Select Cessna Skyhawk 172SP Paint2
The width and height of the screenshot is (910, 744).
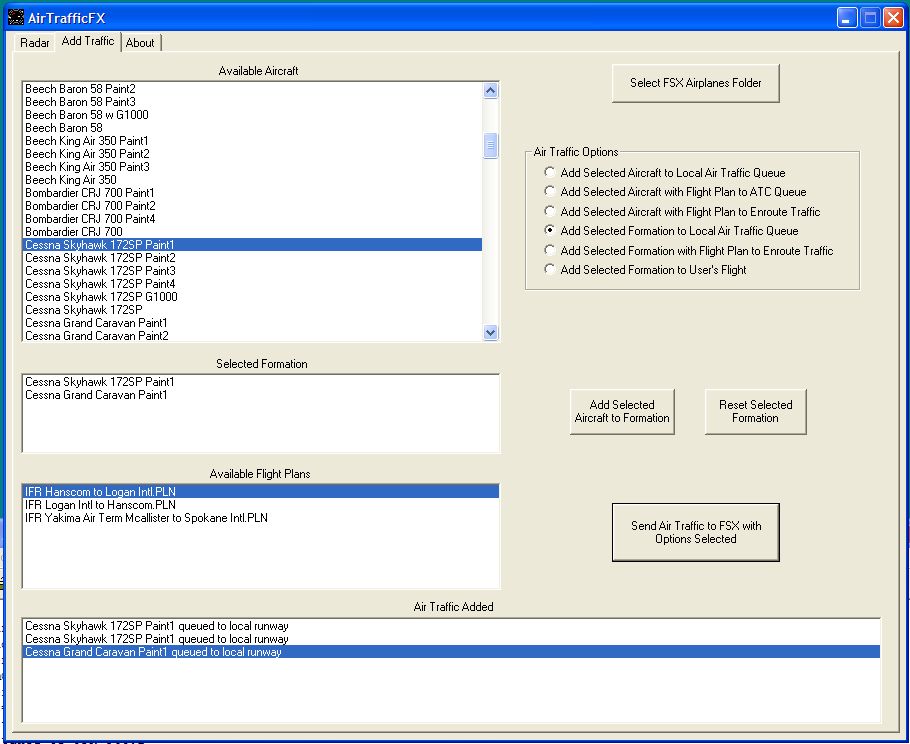click(252, 258)
